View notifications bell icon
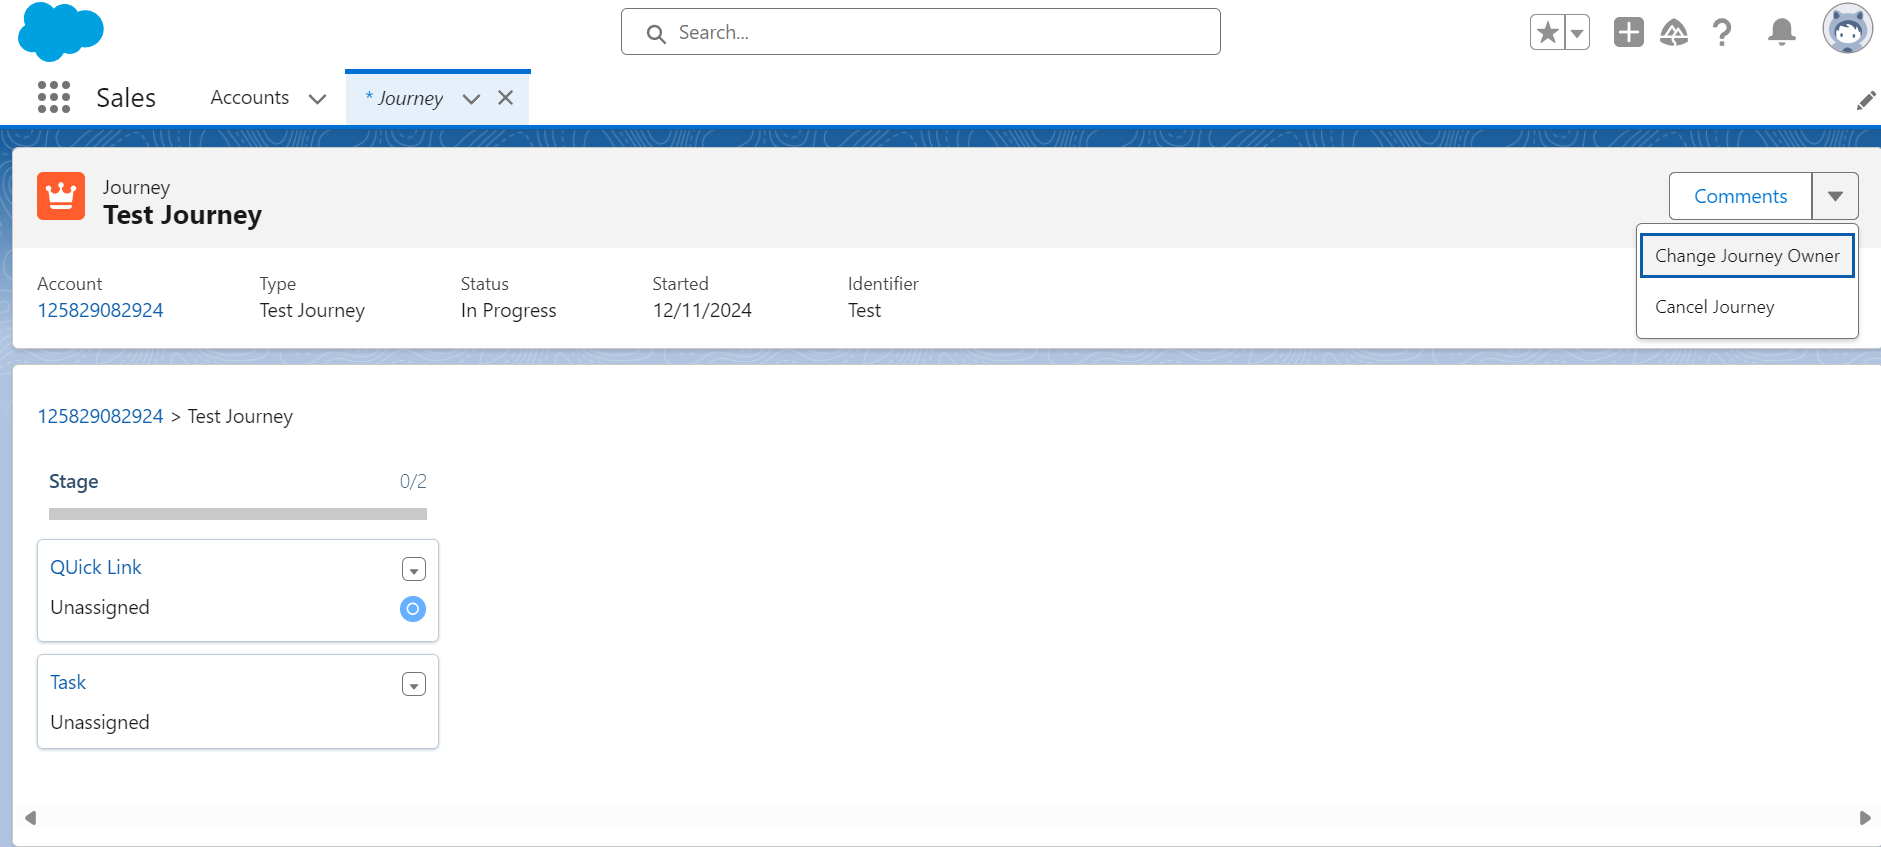This screenshot has width=1881, height=847. point(1781,33)
